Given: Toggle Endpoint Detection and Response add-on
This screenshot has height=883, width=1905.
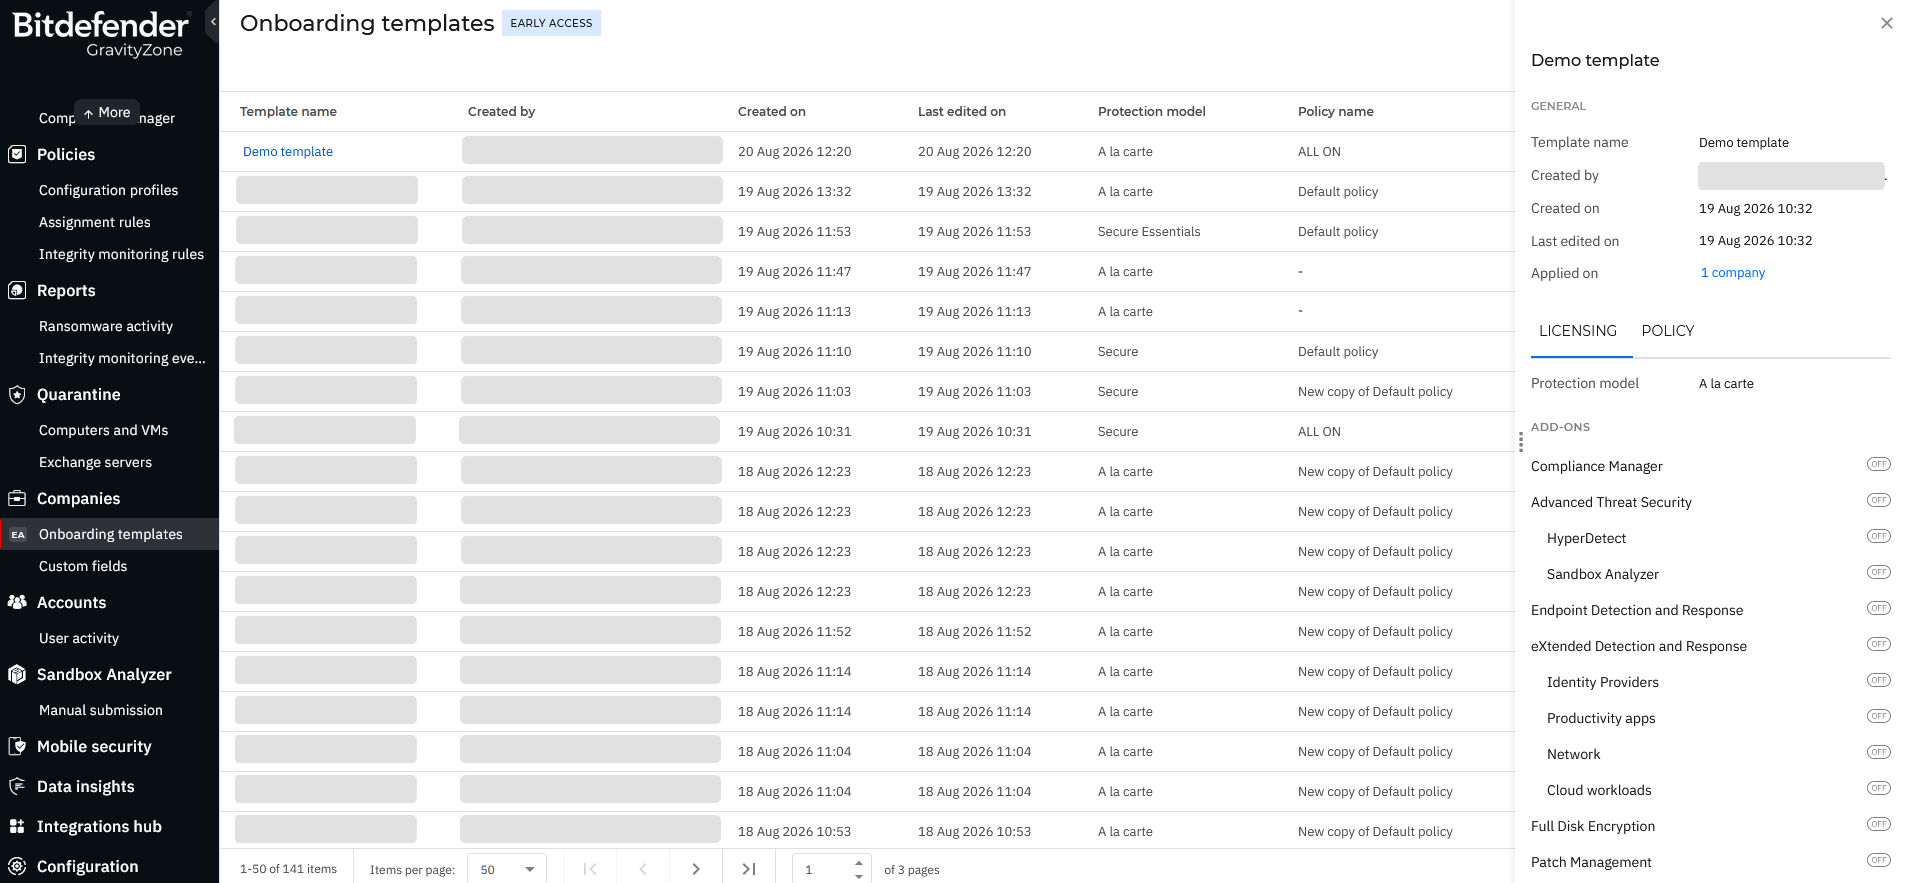Looking at the screenshot, I should coord(1879,608).
